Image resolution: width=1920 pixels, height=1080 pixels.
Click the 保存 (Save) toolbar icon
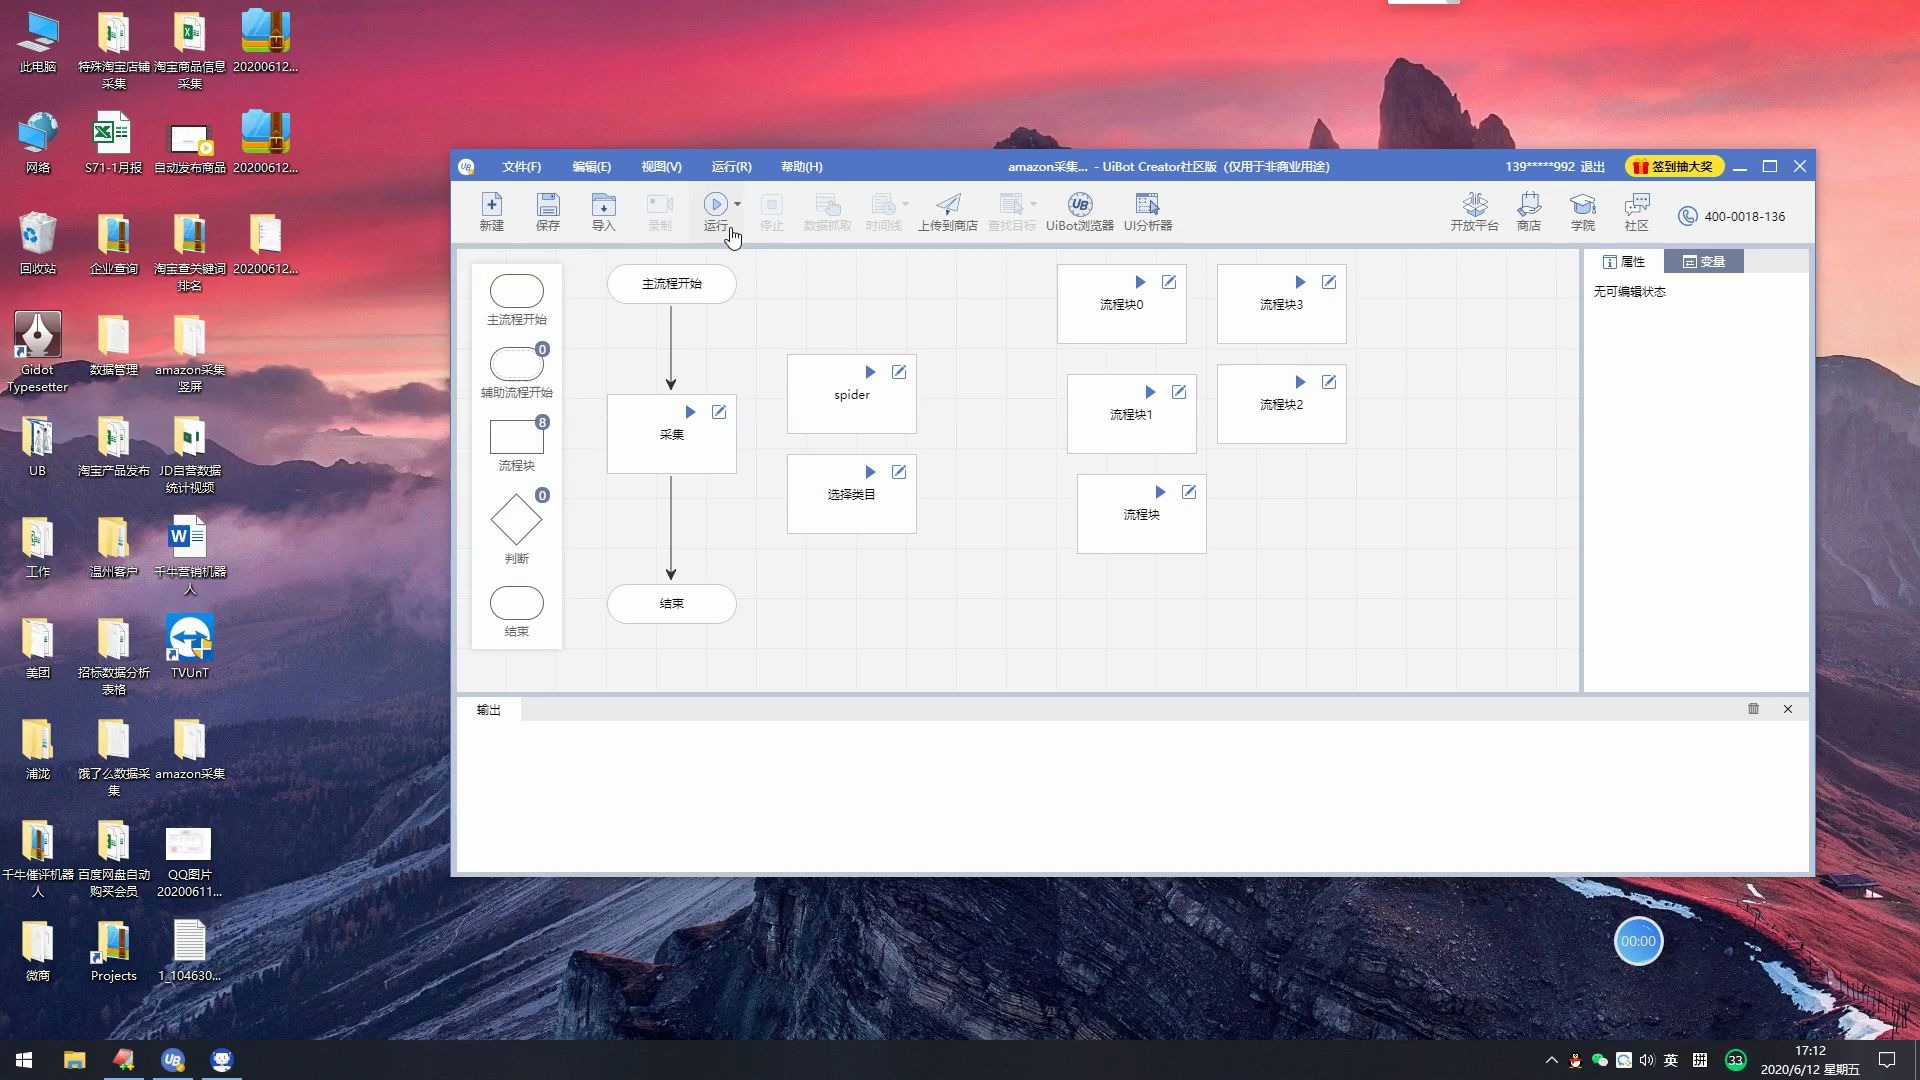point(547,211)
